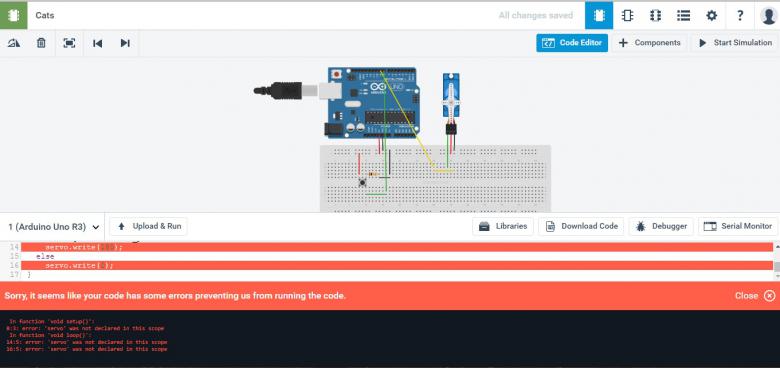Screen dimensions: 780x368
Task: Open Libraries
Action: point(503,226)
